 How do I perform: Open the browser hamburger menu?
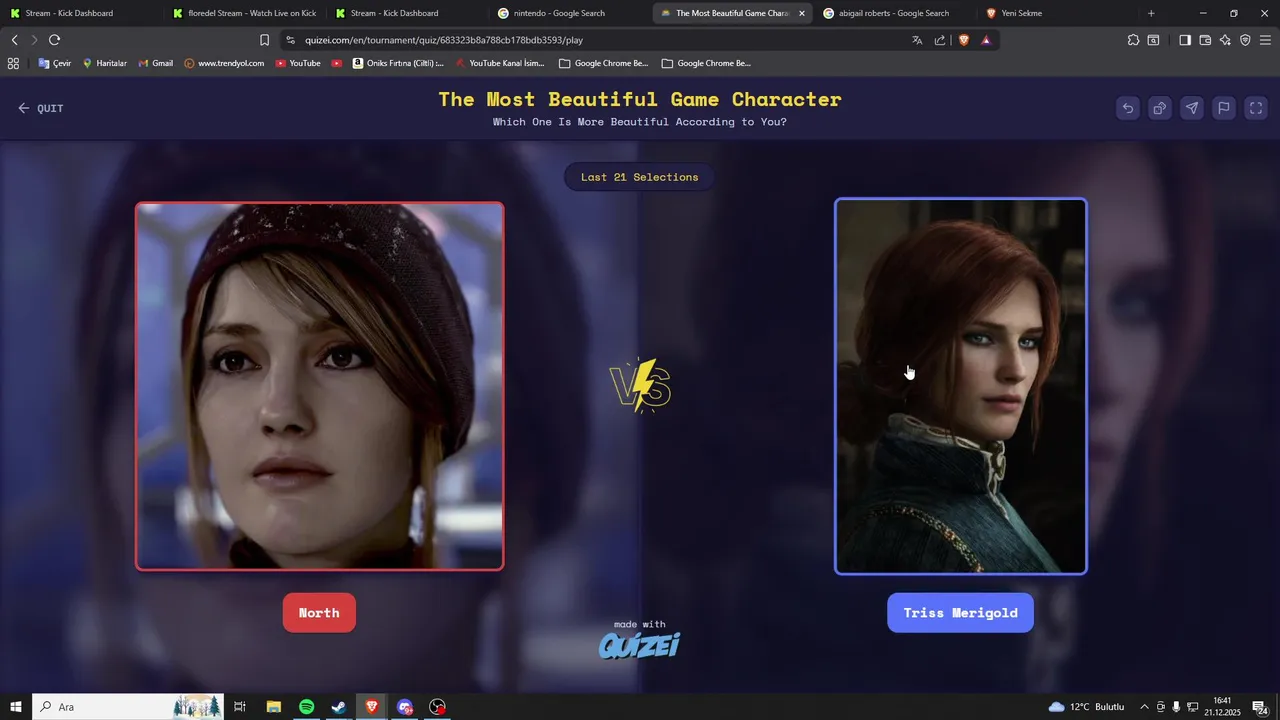(x=1265, y=40)
